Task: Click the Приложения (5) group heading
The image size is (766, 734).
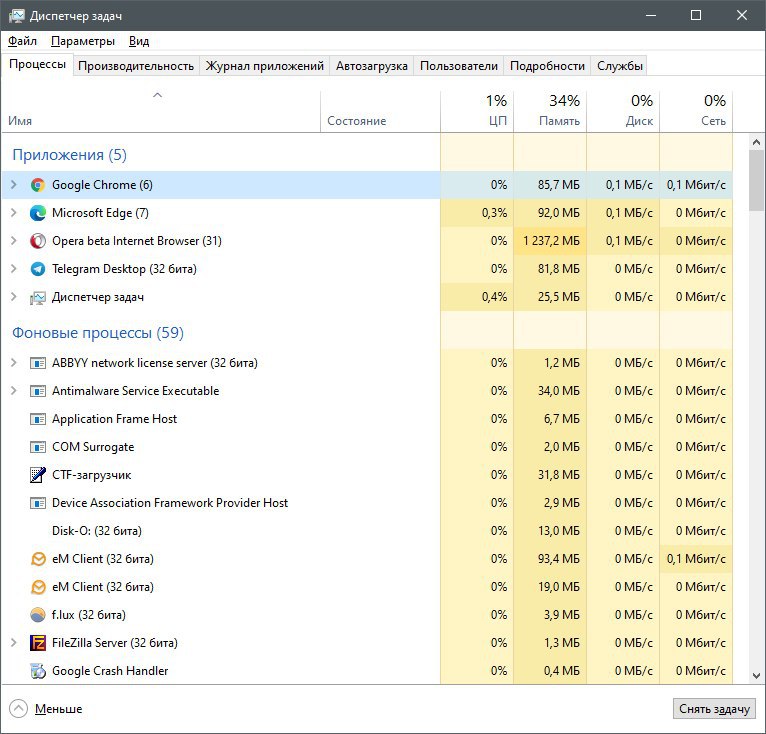Action: coord(69,155)
